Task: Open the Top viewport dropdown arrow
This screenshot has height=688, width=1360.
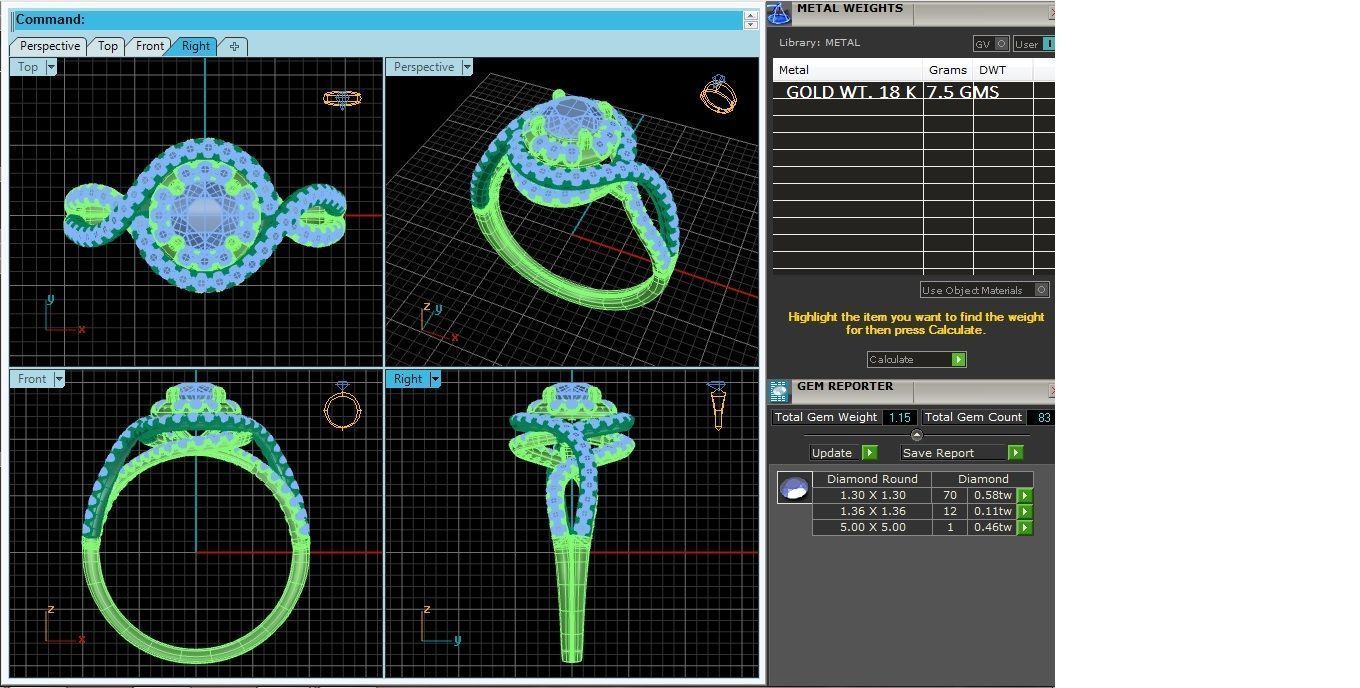Action: (x=51, y=67)
